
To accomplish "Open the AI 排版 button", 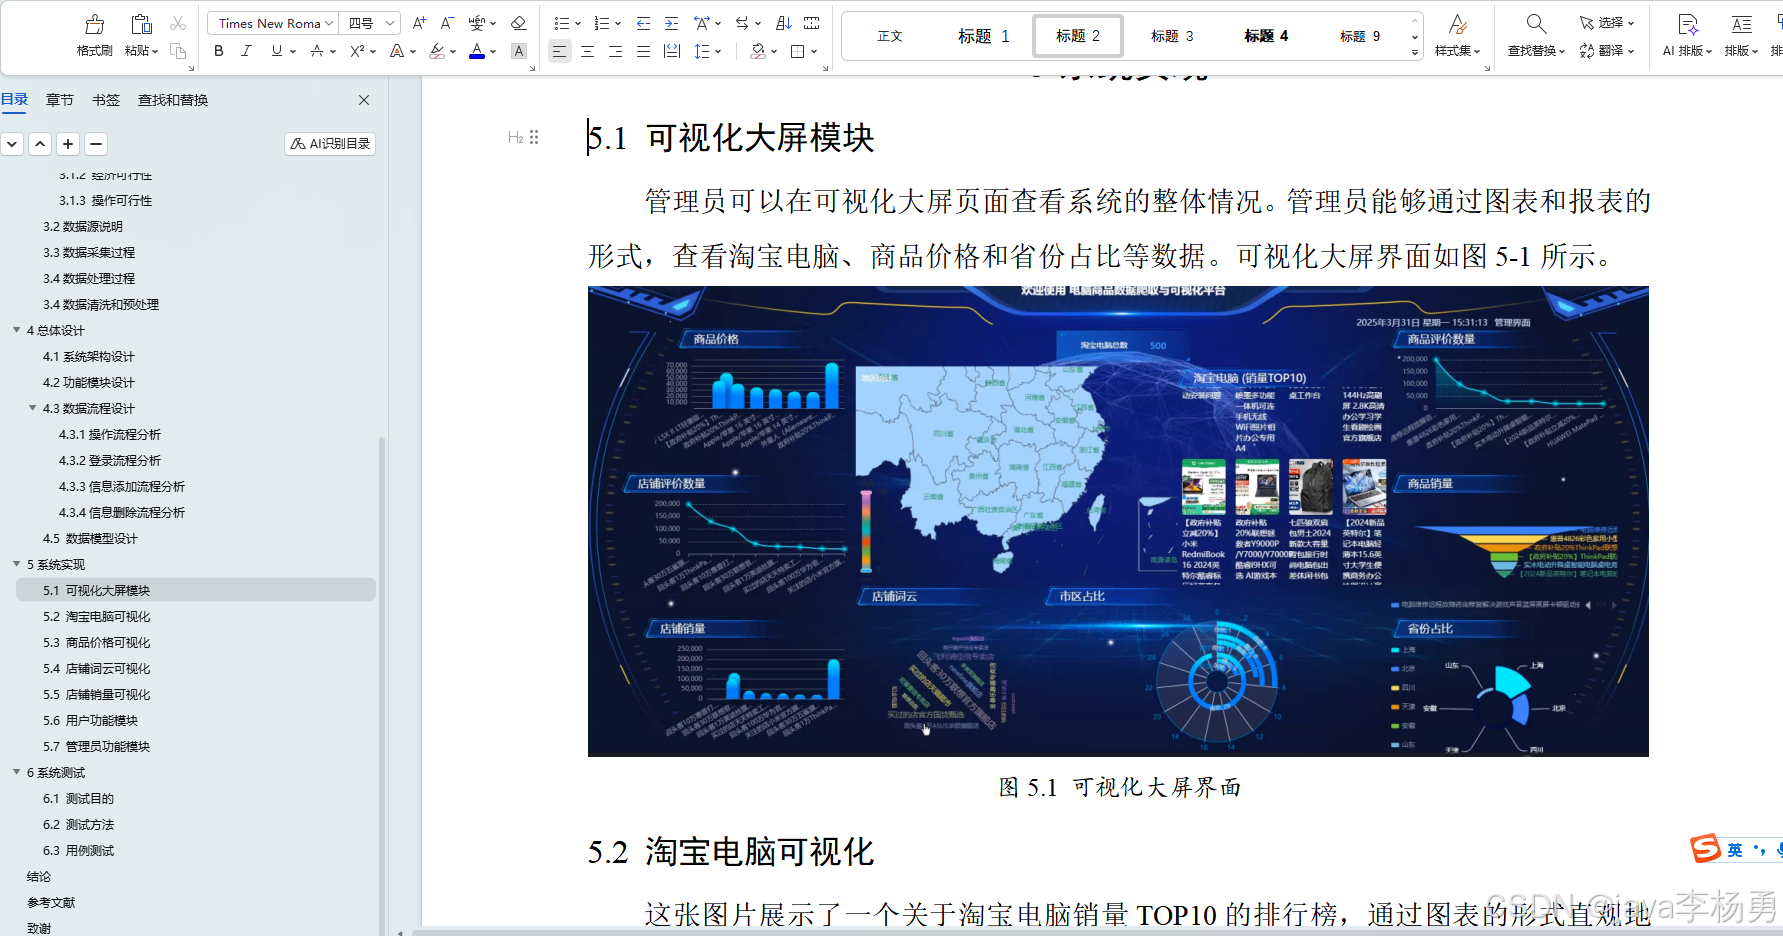I will [x=1688, y=35].
